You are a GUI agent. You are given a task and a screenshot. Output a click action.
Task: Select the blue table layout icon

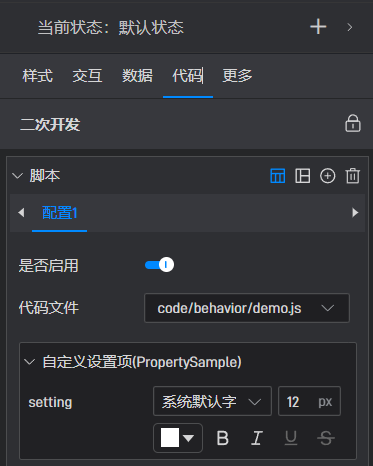277,176
